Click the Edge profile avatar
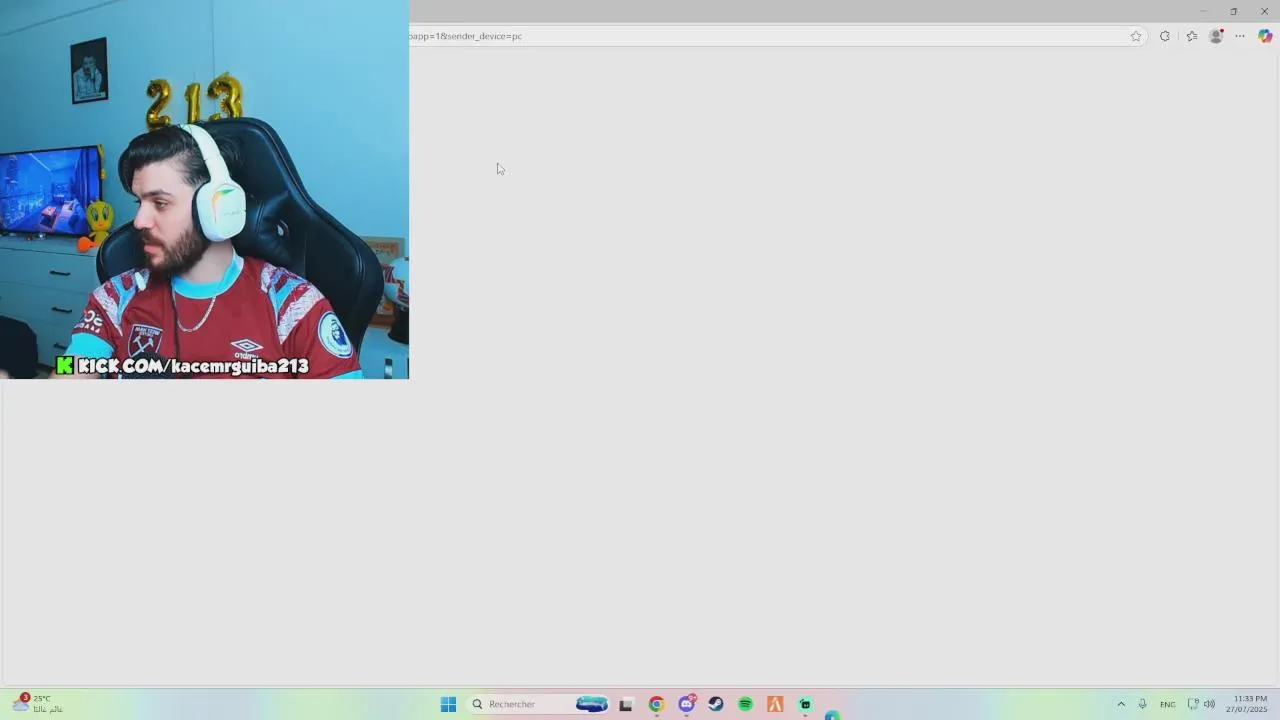 click(x=1216, y=36)
